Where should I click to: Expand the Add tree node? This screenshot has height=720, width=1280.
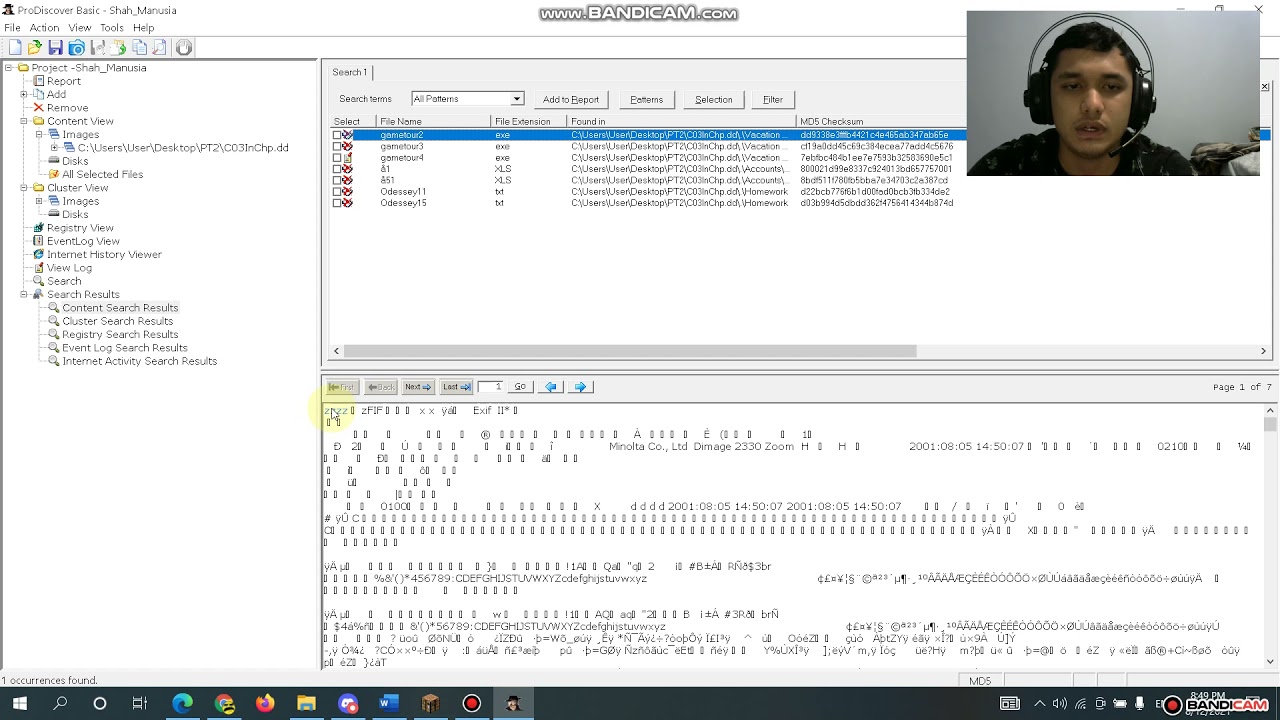24,94
